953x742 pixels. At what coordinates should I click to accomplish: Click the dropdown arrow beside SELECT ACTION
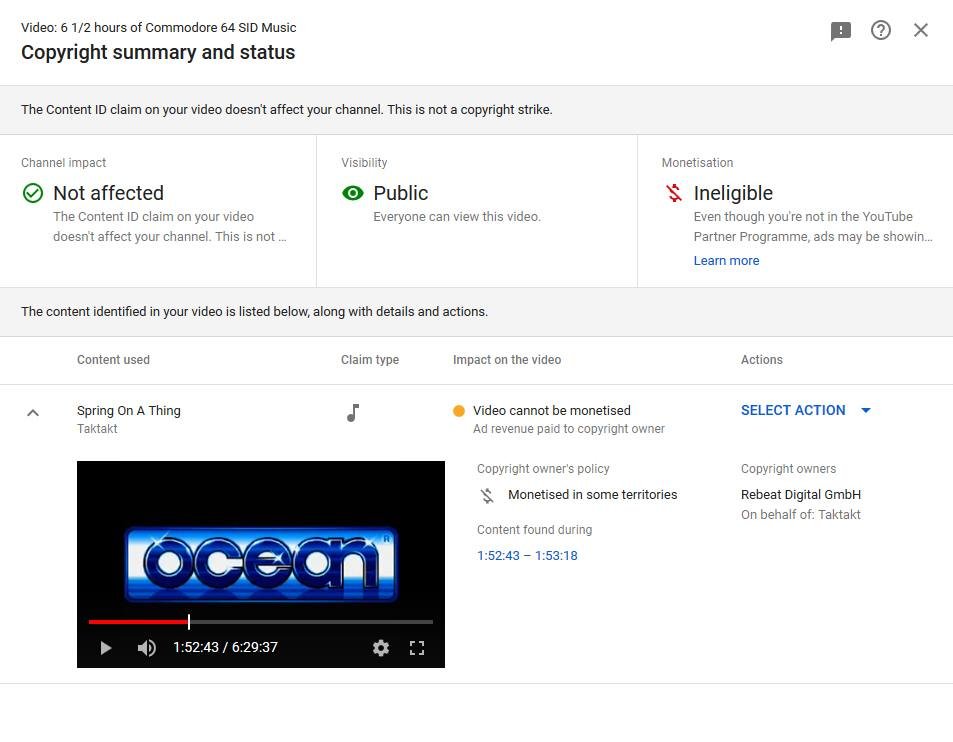pyautogui.click(x=866, y=410)
